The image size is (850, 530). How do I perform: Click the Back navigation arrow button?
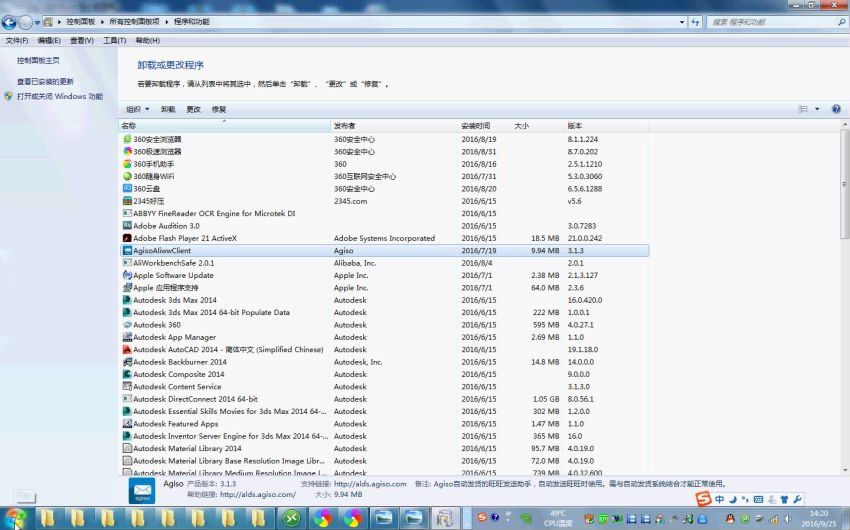click(x=9, y=22)
